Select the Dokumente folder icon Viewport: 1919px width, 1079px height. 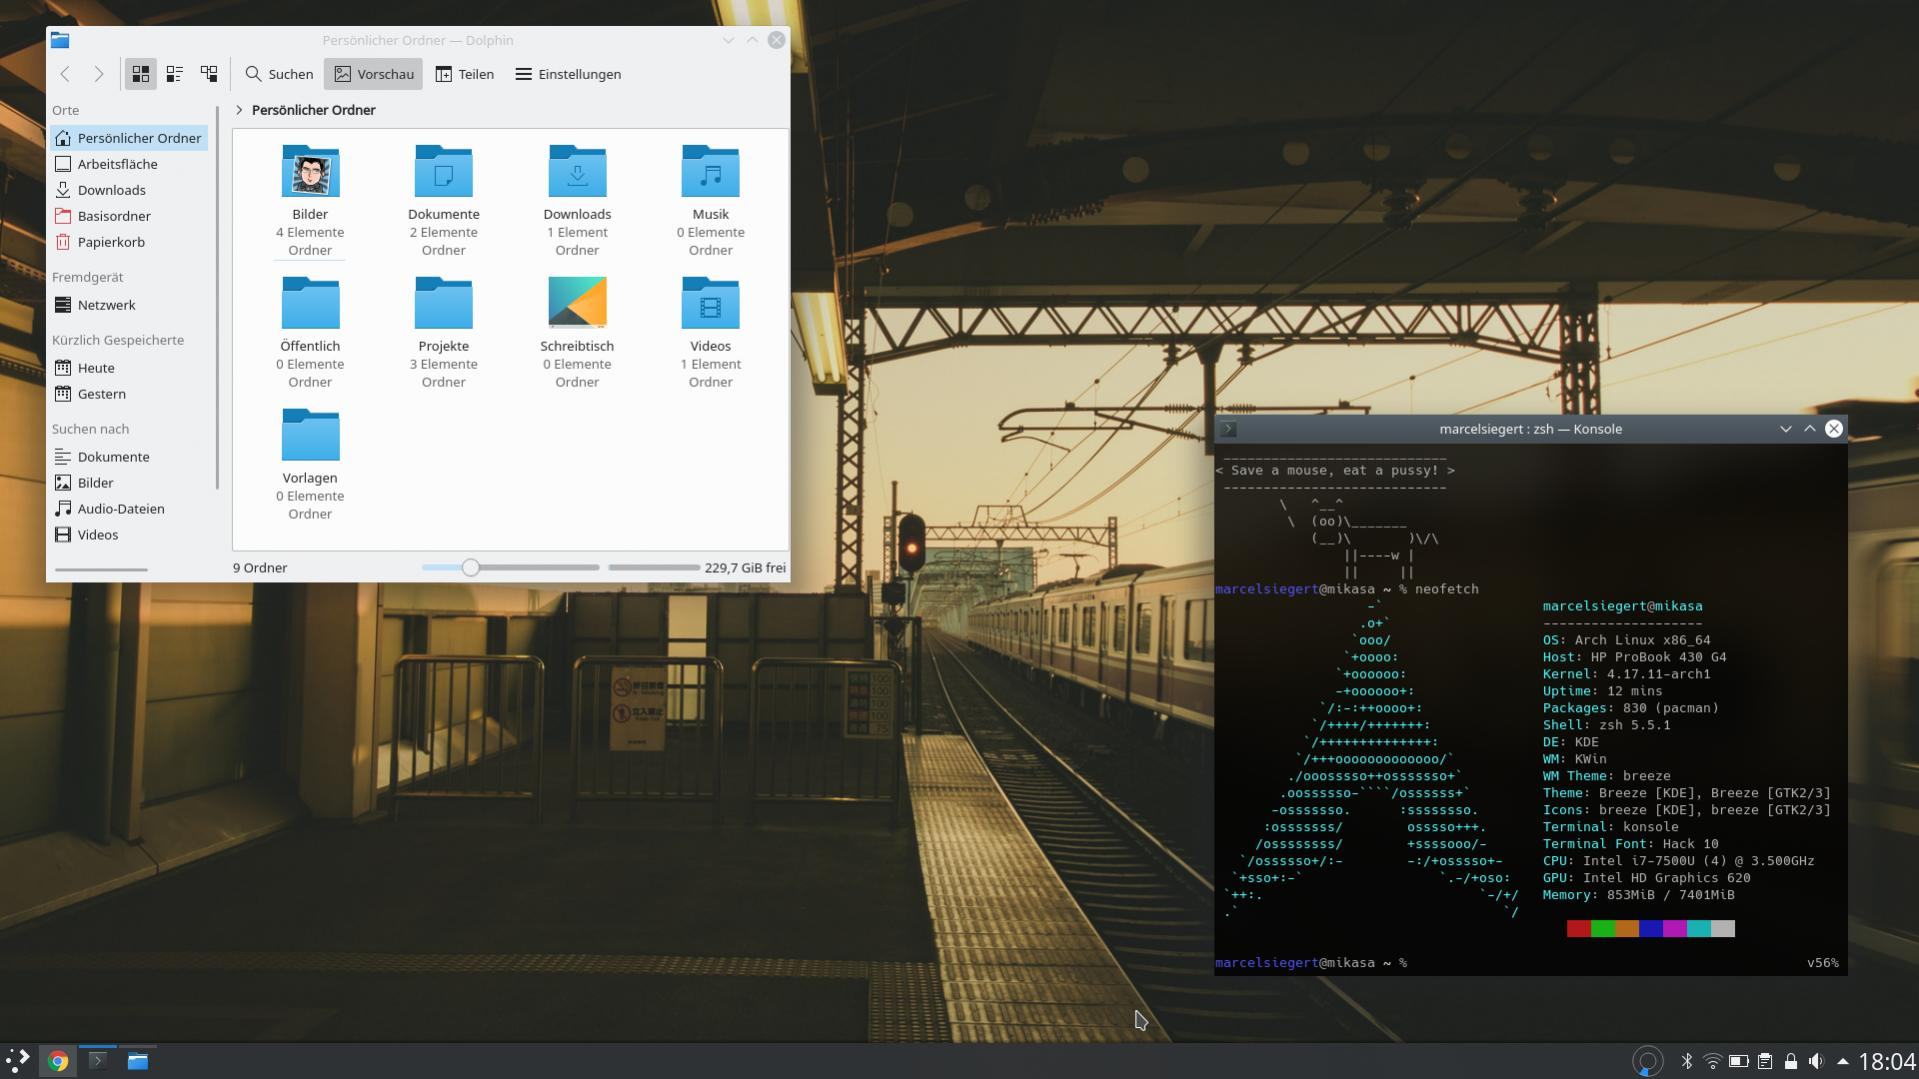[443, 171]
